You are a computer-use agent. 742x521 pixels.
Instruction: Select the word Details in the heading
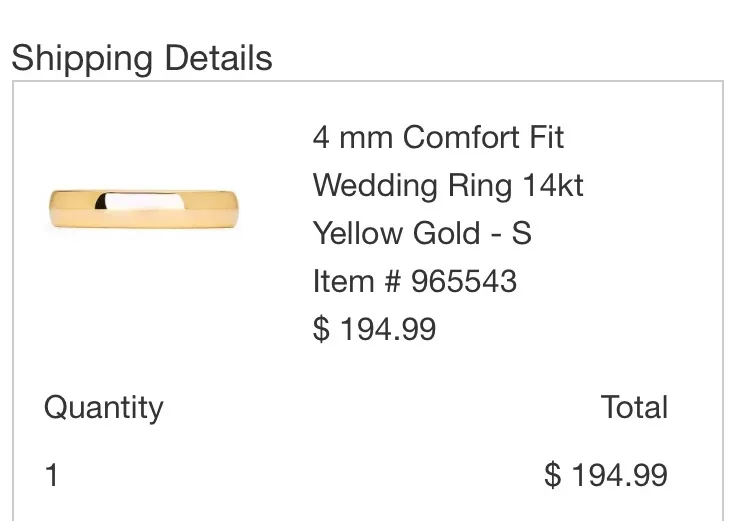pyautogui.click(x=218, y=58)
